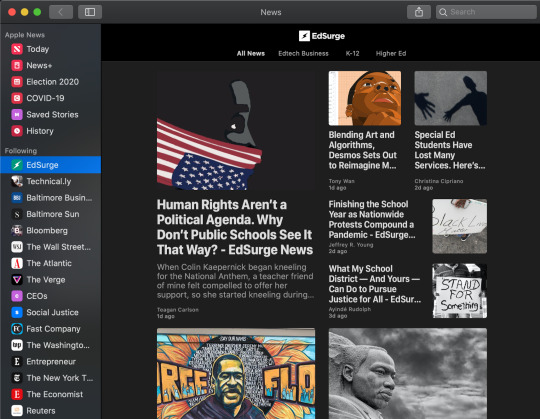
Task: Click the Baltimore Business Journal icon
Action: pos(17,198)
